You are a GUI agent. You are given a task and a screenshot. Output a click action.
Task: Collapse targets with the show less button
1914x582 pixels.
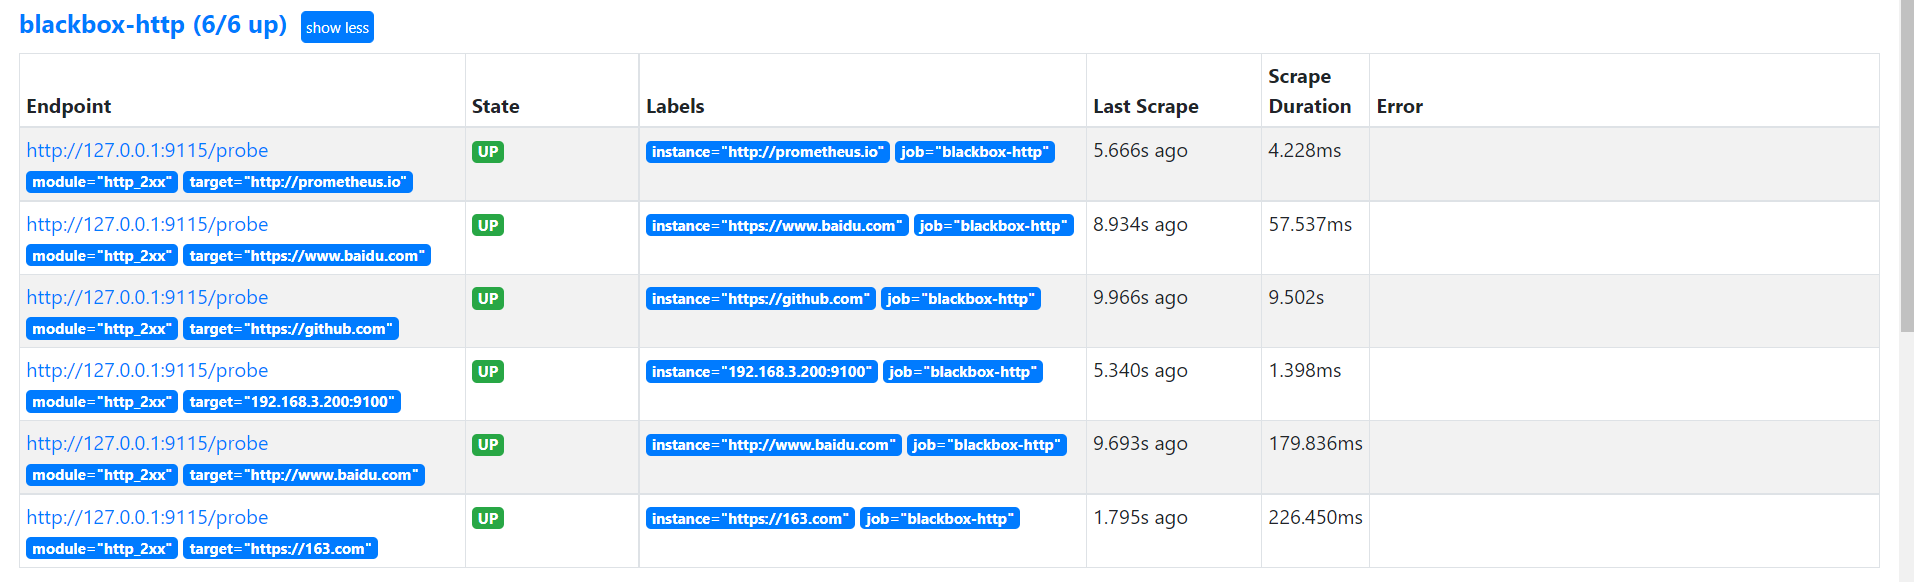(337, 27)
